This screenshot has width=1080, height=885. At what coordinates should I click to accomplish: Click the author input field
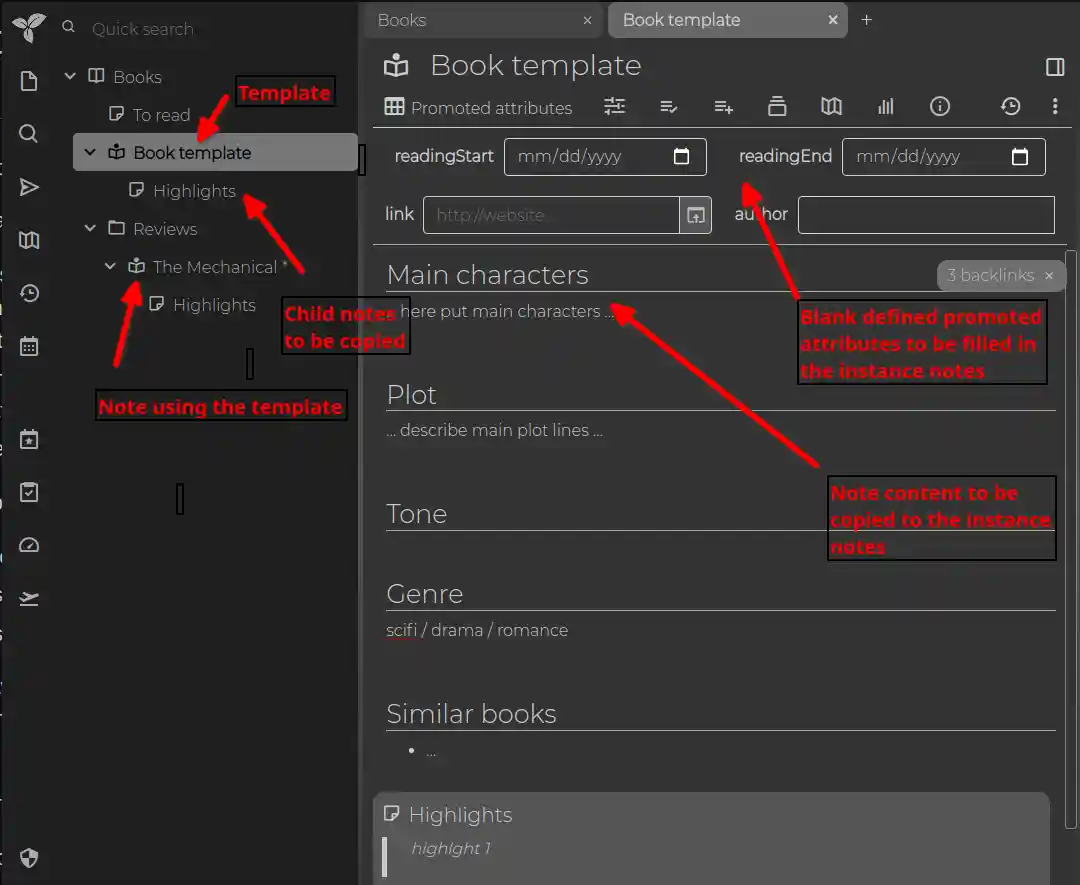click(x=925, y=215)
